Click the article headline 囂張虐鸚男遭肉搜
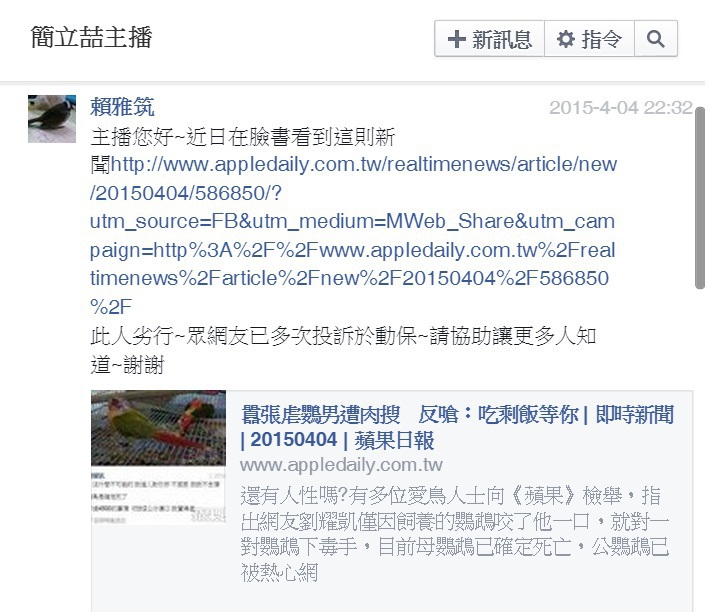This screenshot has width=709, height=612. coord(321,415)
